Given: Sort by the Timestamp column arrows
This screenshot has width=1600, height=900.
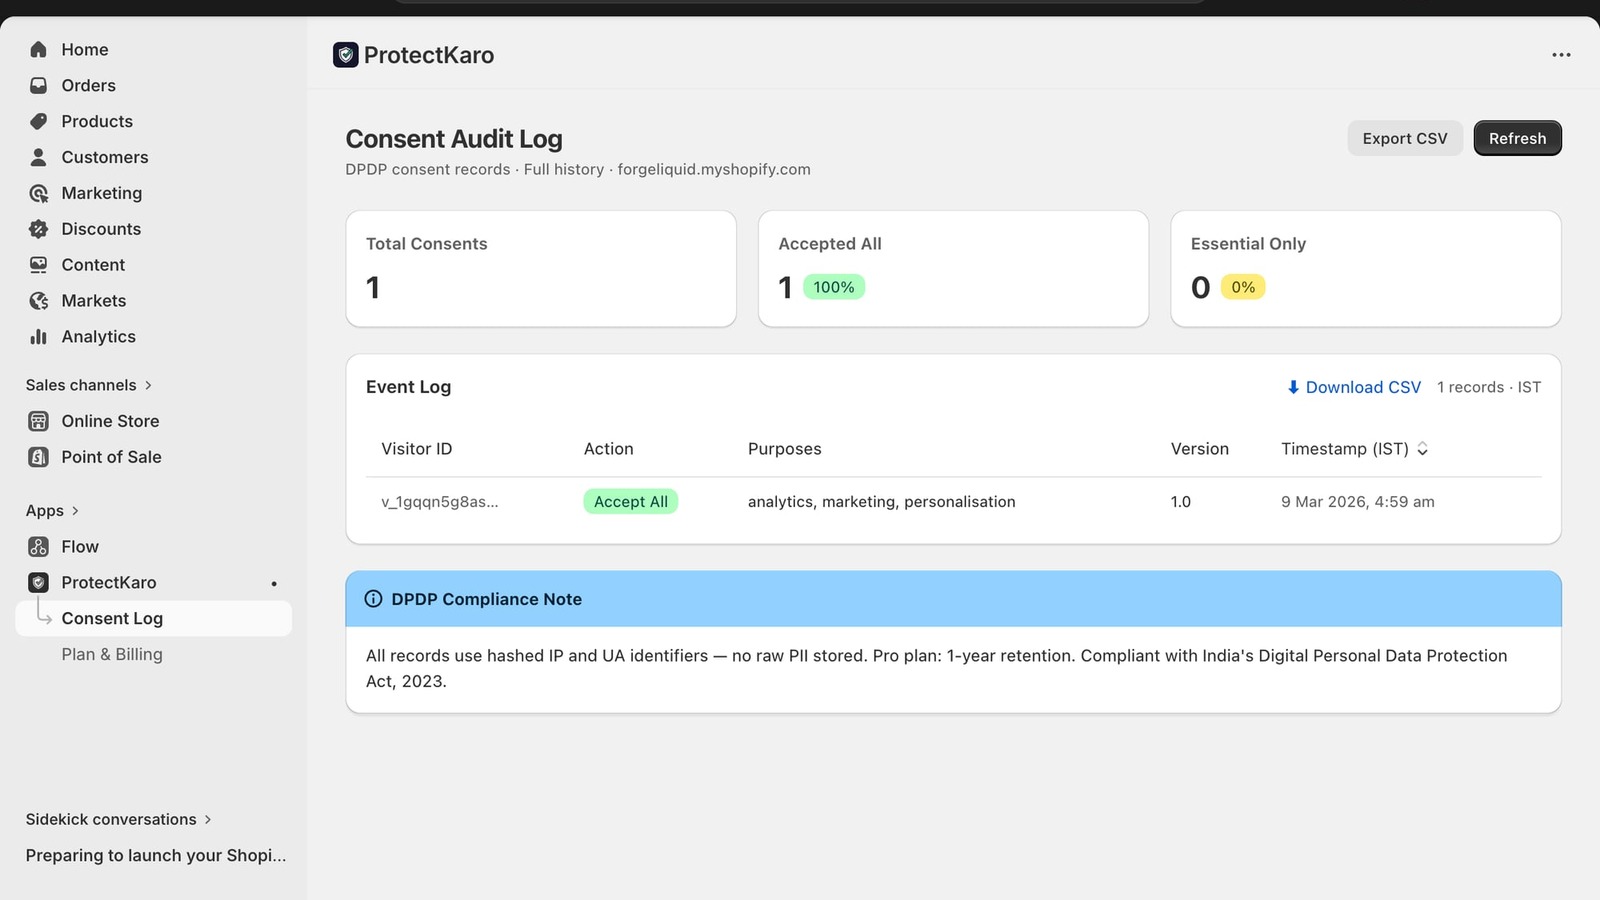Looking at the screenshot, I should [x=1422, y=449].
